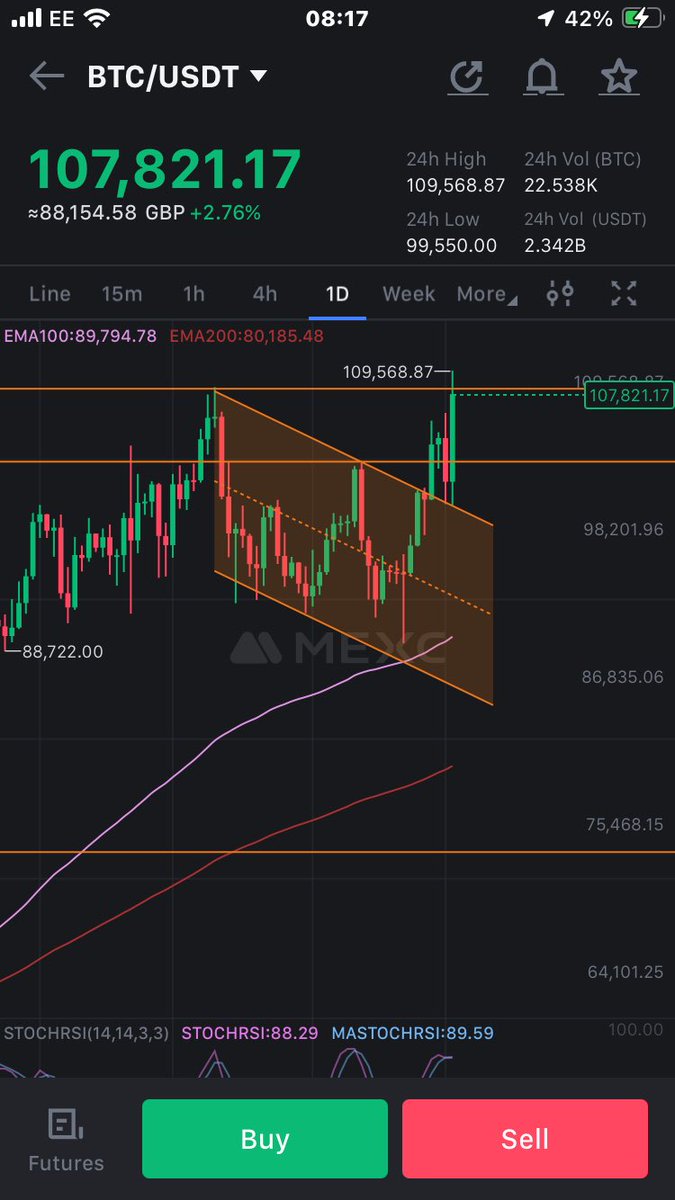Viewport: 675px width, 1200px height.
Task: Tap the STOCHRSI:88.29 value label
Action: coord(251,1033)
